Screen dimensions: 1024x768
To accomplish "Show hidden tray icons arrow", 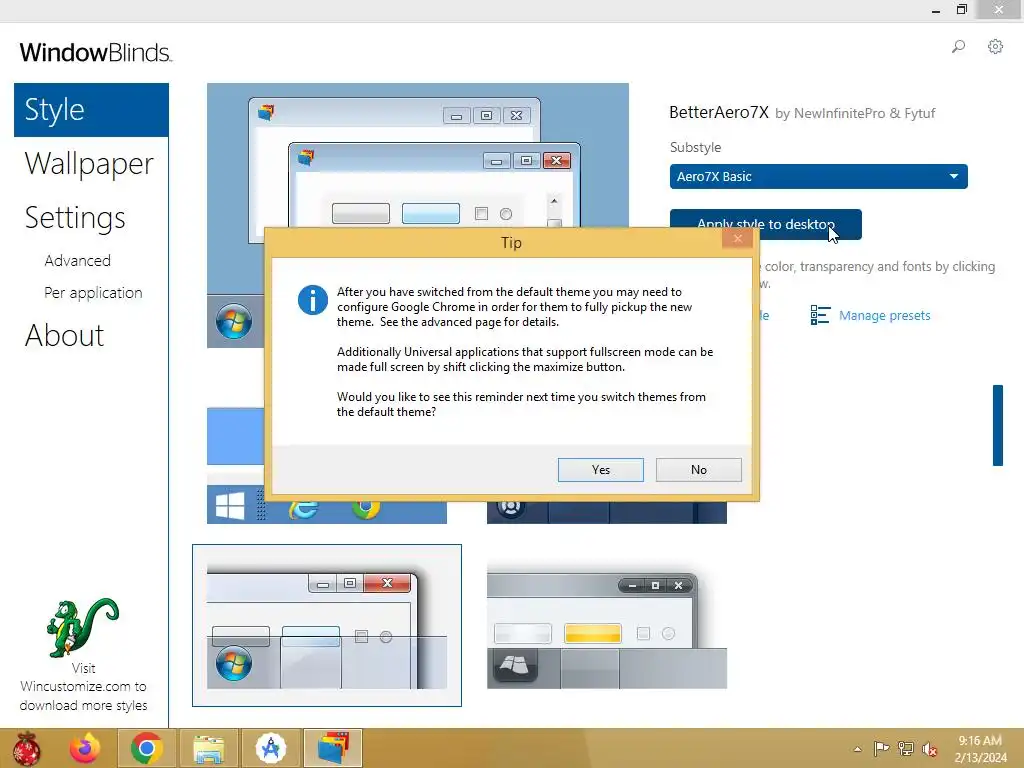I will 857,749.
